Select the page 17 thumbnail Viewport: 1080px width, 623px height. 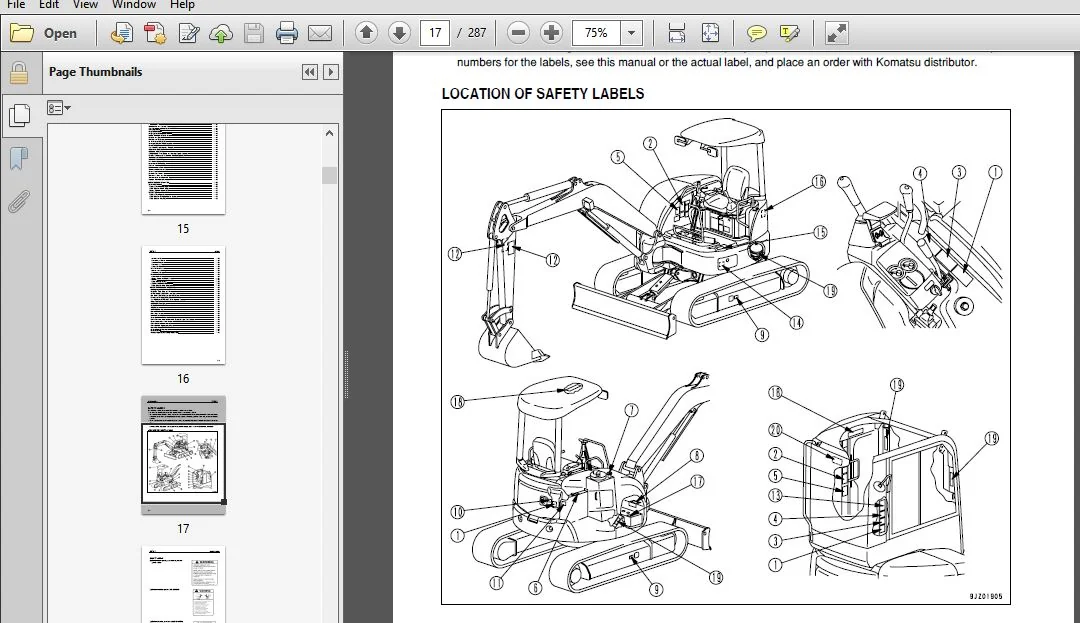[183, 454]
